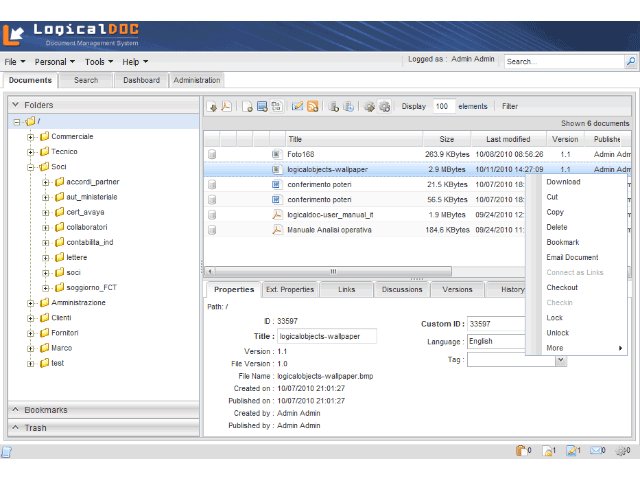
Task: Click the pencil edit toolbar icon
Action: 297,107
